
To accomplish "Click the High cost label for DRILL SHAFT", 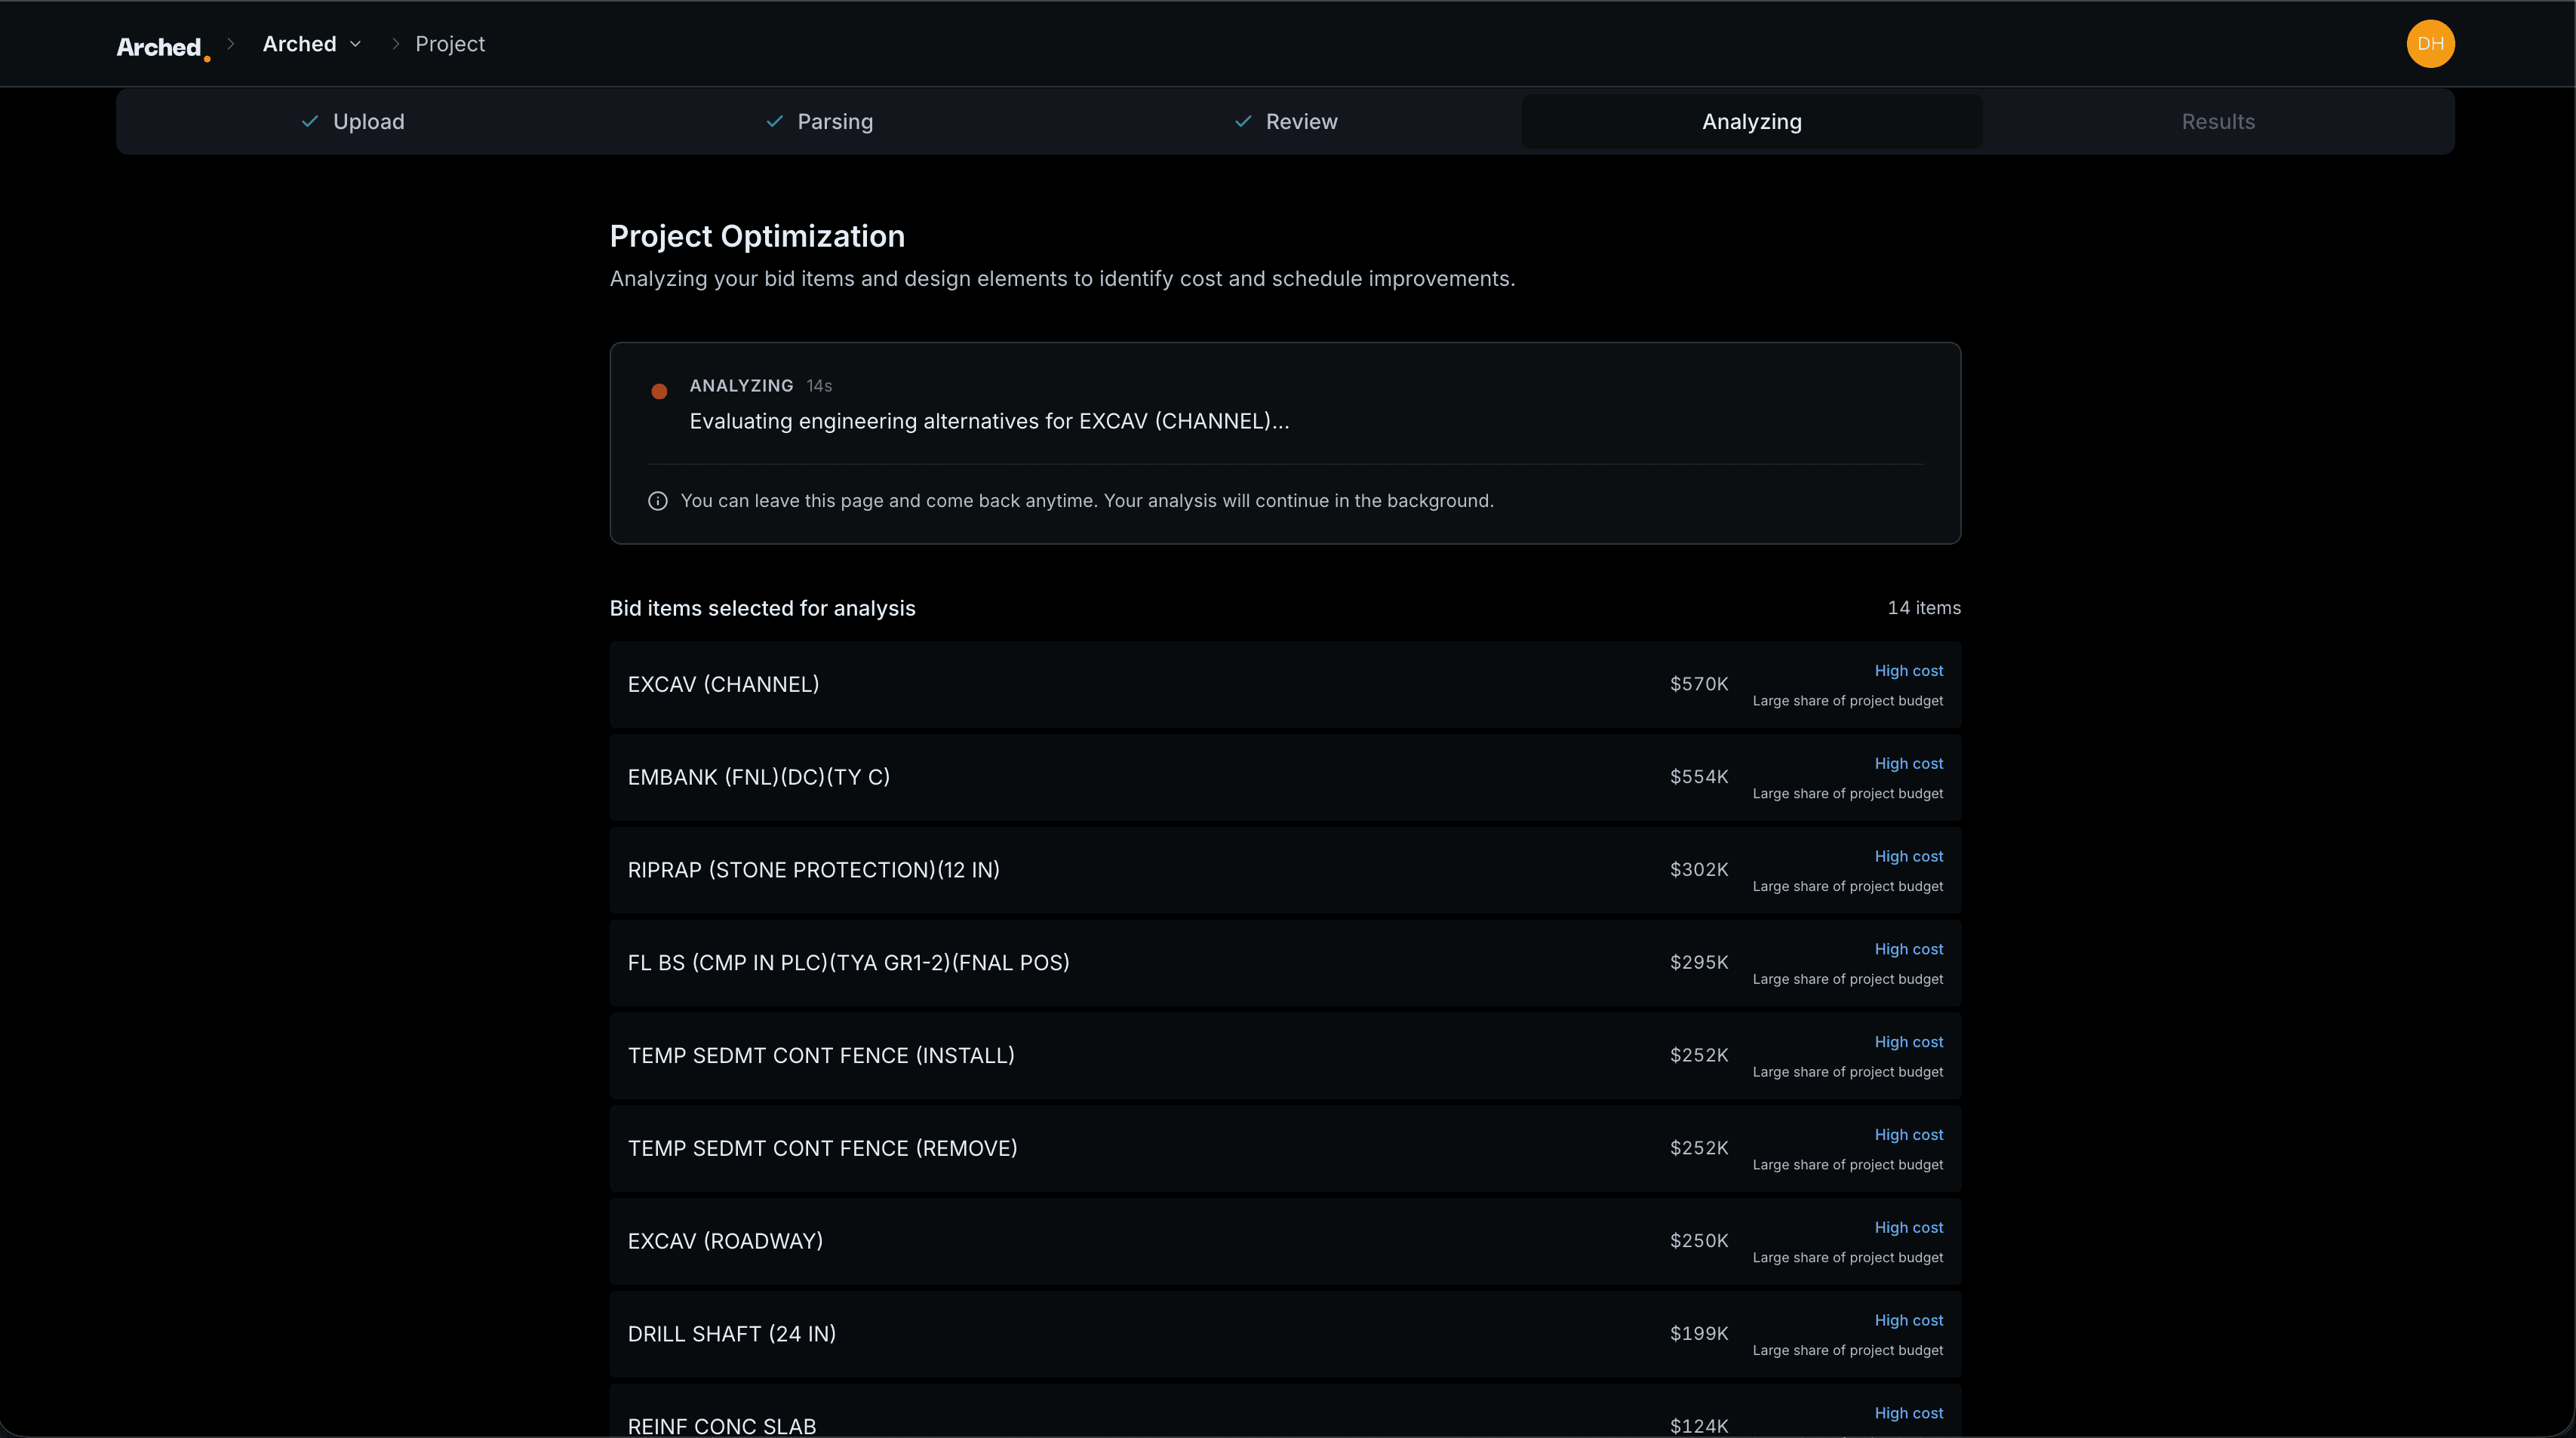I will [x=1908, y=1320].
